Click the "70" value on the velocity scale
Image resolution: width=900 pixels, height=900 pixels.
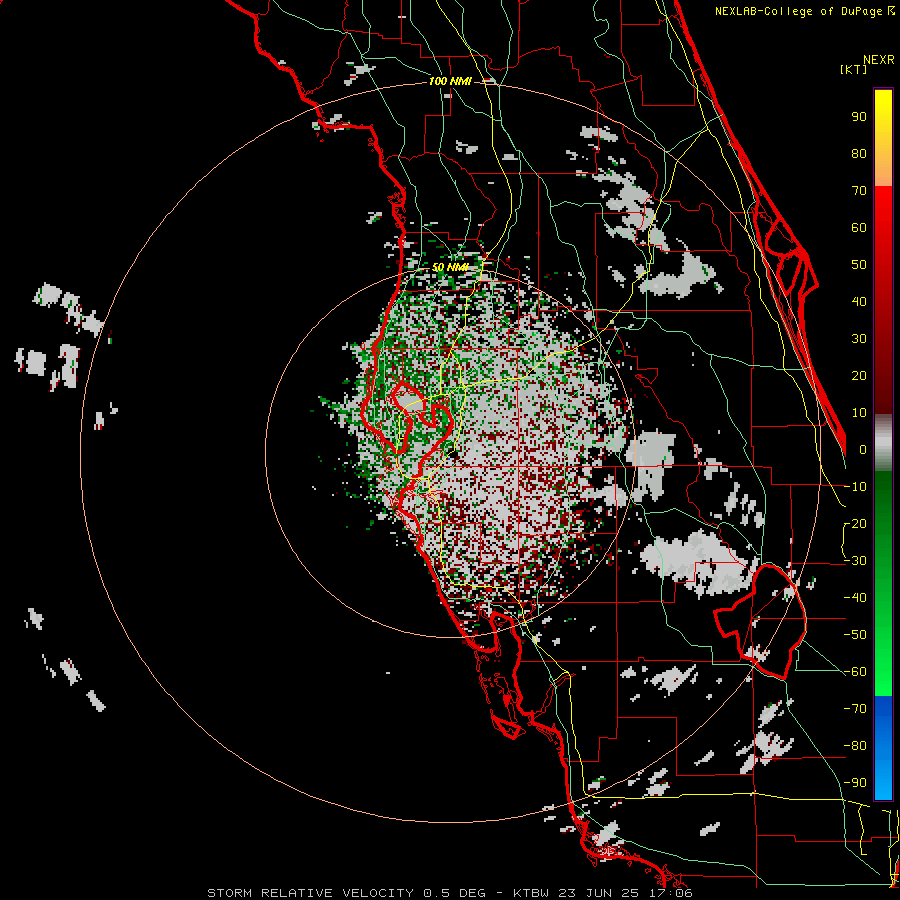coord(859,191)
